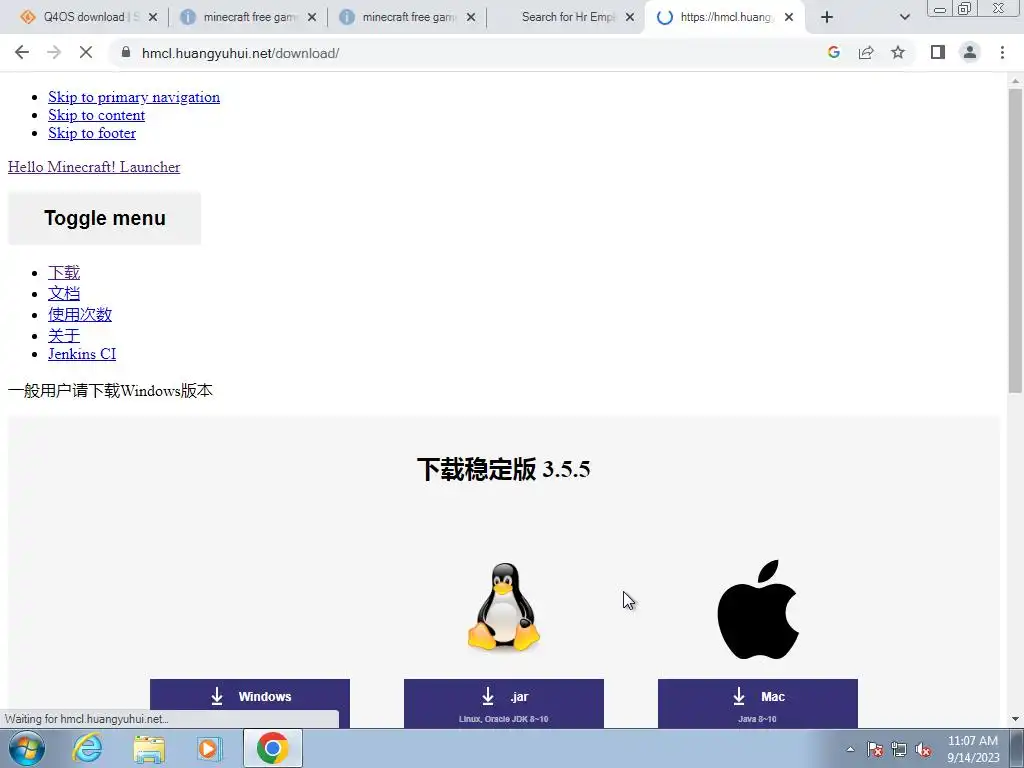
Task: Close the Q4OS download tab
Action: [153, 17]
